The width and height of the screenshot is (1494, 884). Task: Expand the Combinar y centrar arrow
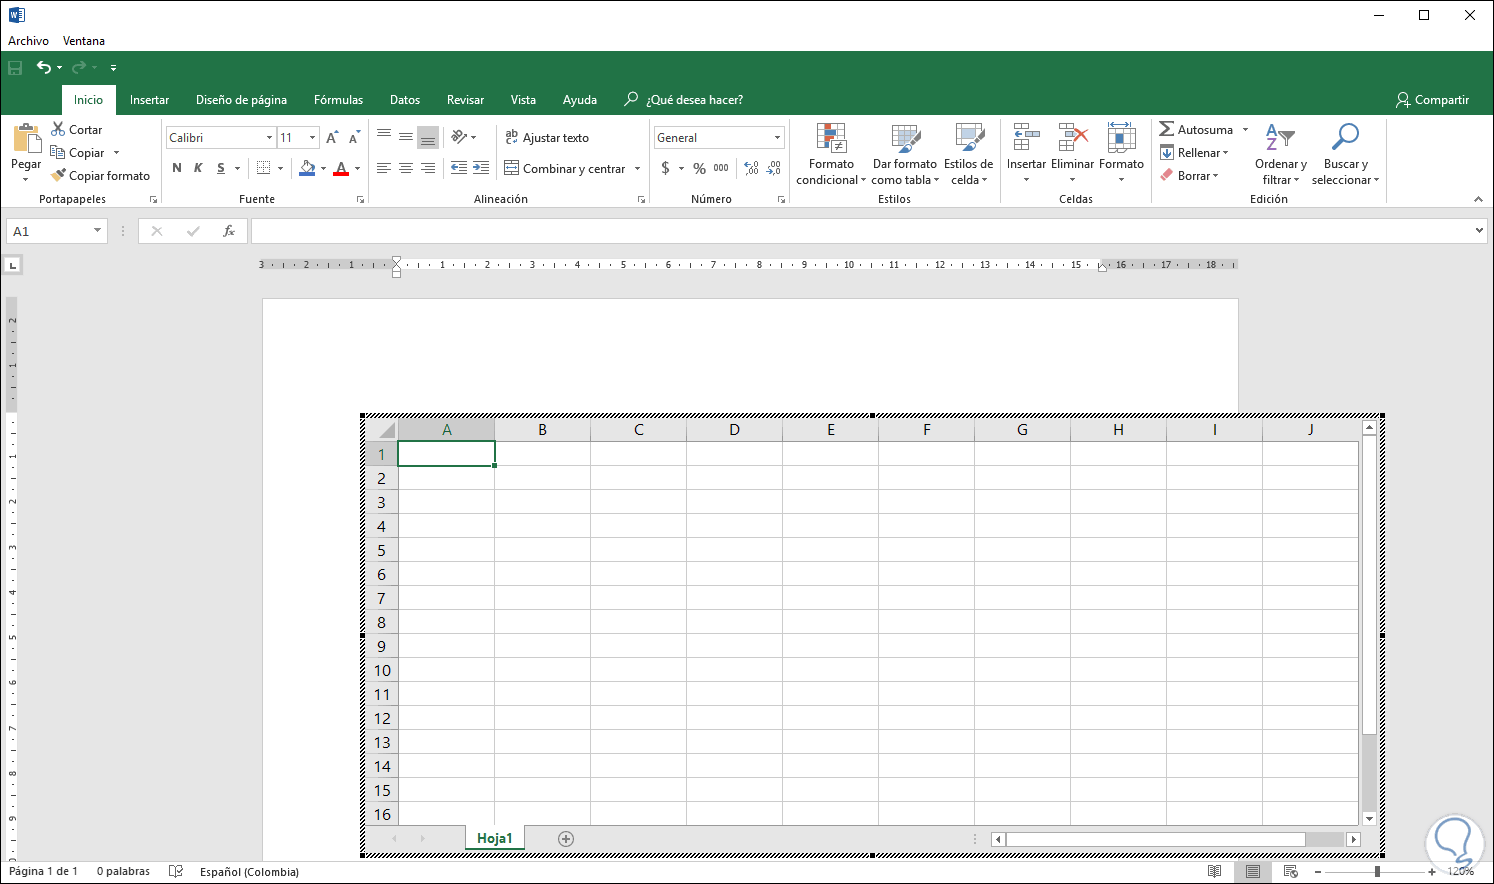click(637, 169)
